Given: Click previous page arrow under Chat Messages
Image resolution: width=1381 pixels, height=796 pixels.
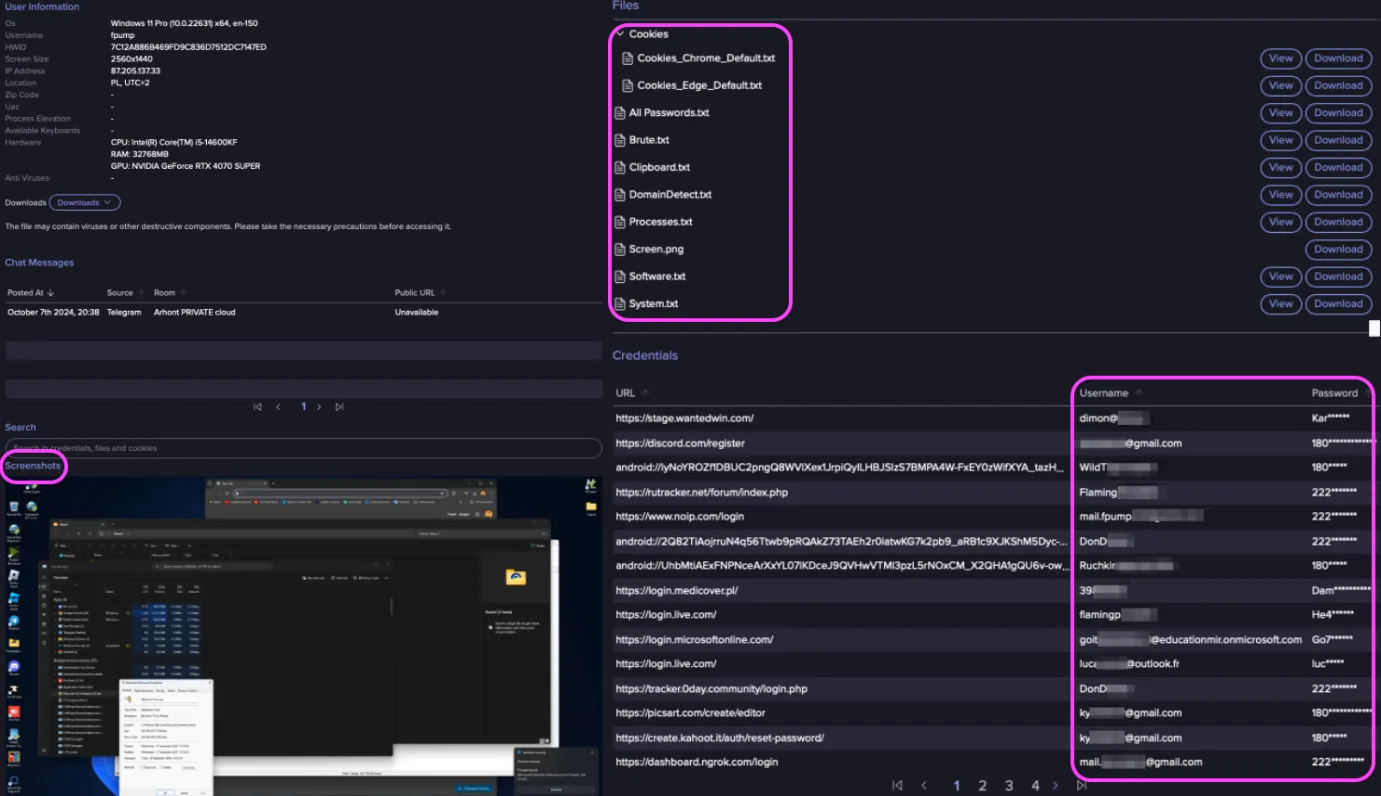Looking at the screenshot, I should (278, 407).
